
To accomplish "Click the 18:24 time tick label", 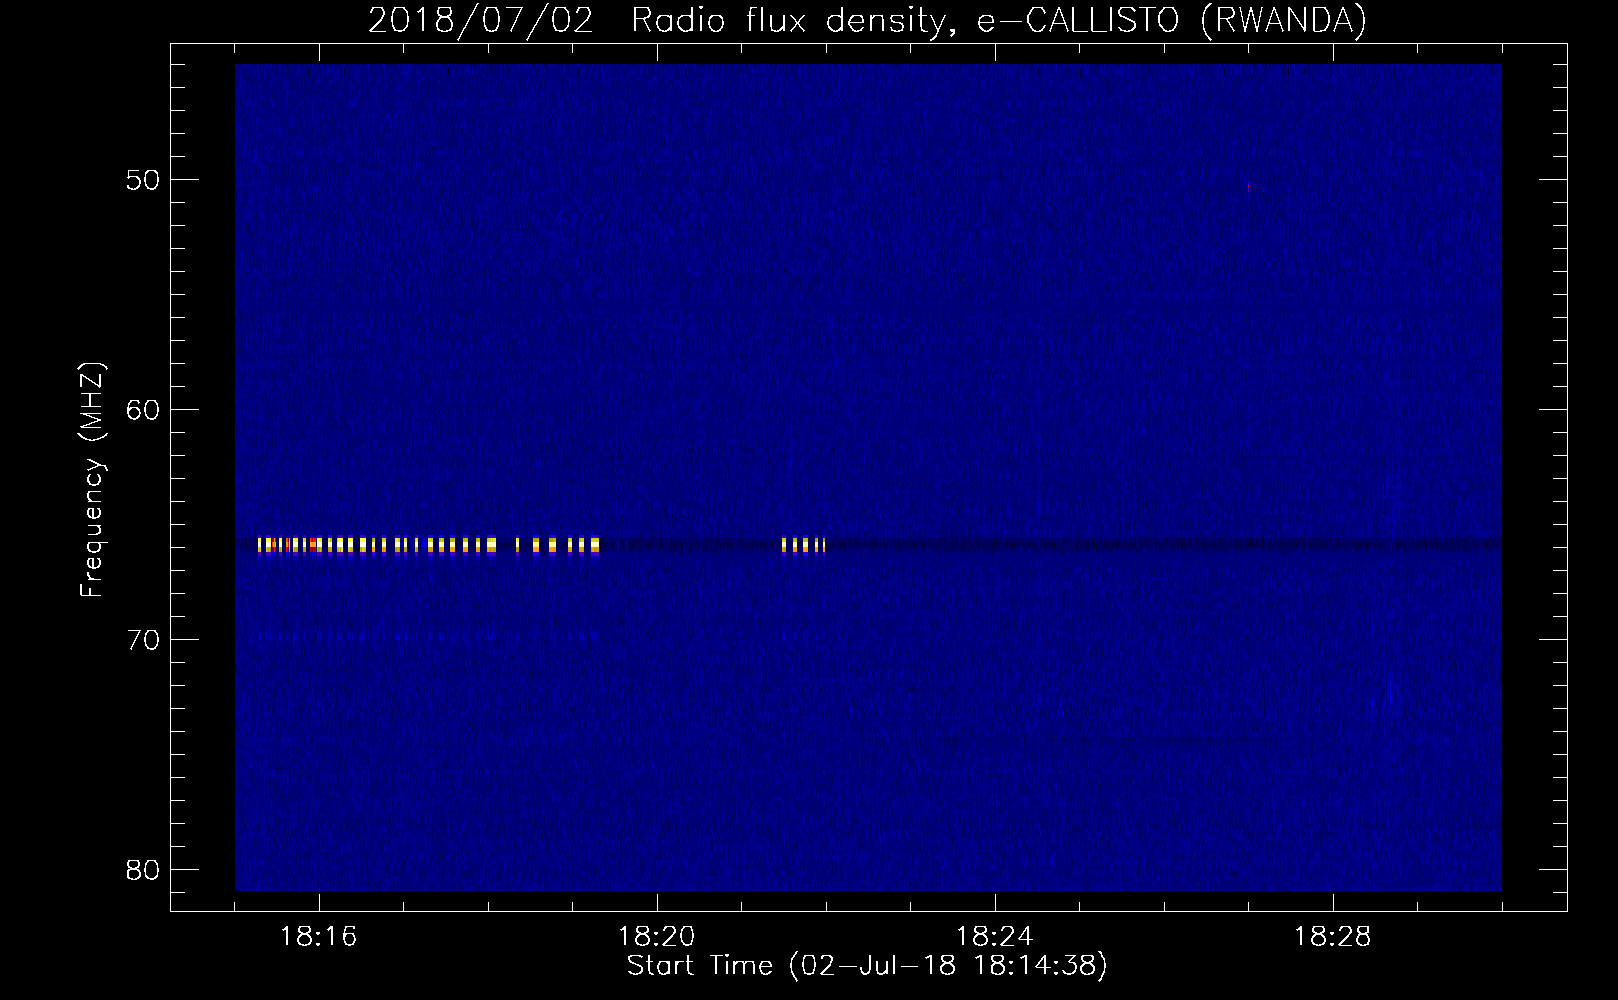I will (995, 937).
